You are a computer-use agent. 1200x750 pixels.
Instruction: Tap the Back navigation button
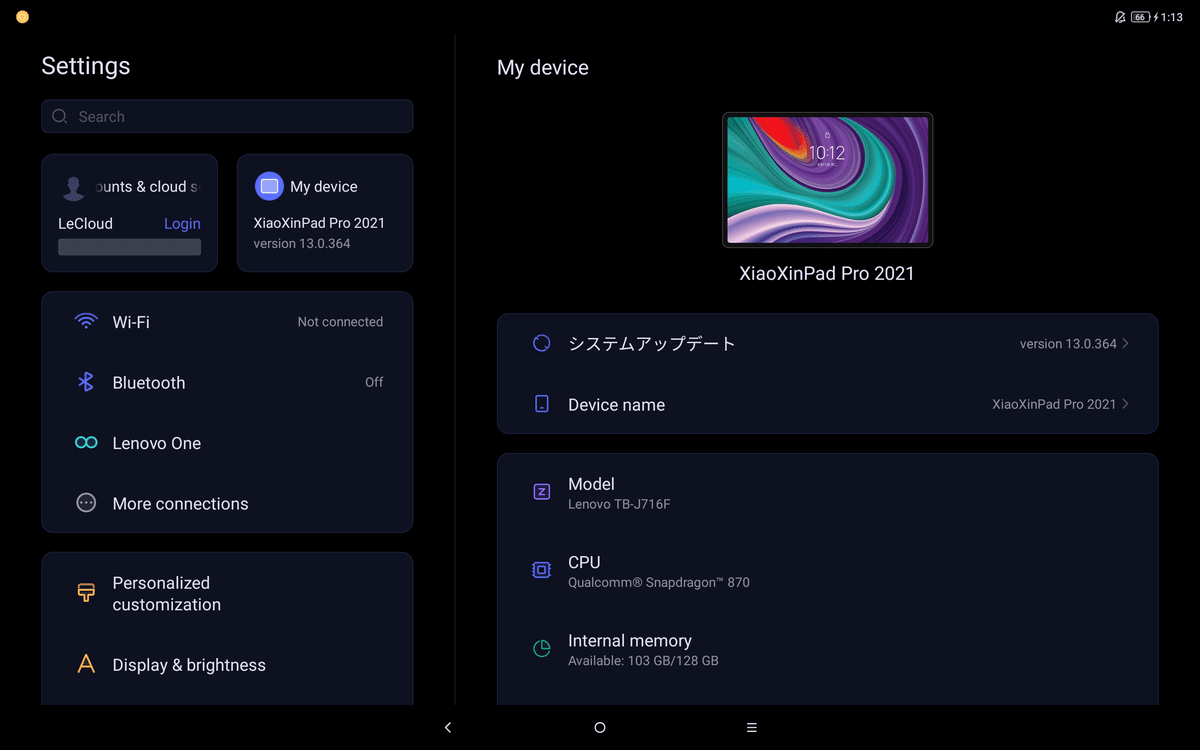pos(448,728)
